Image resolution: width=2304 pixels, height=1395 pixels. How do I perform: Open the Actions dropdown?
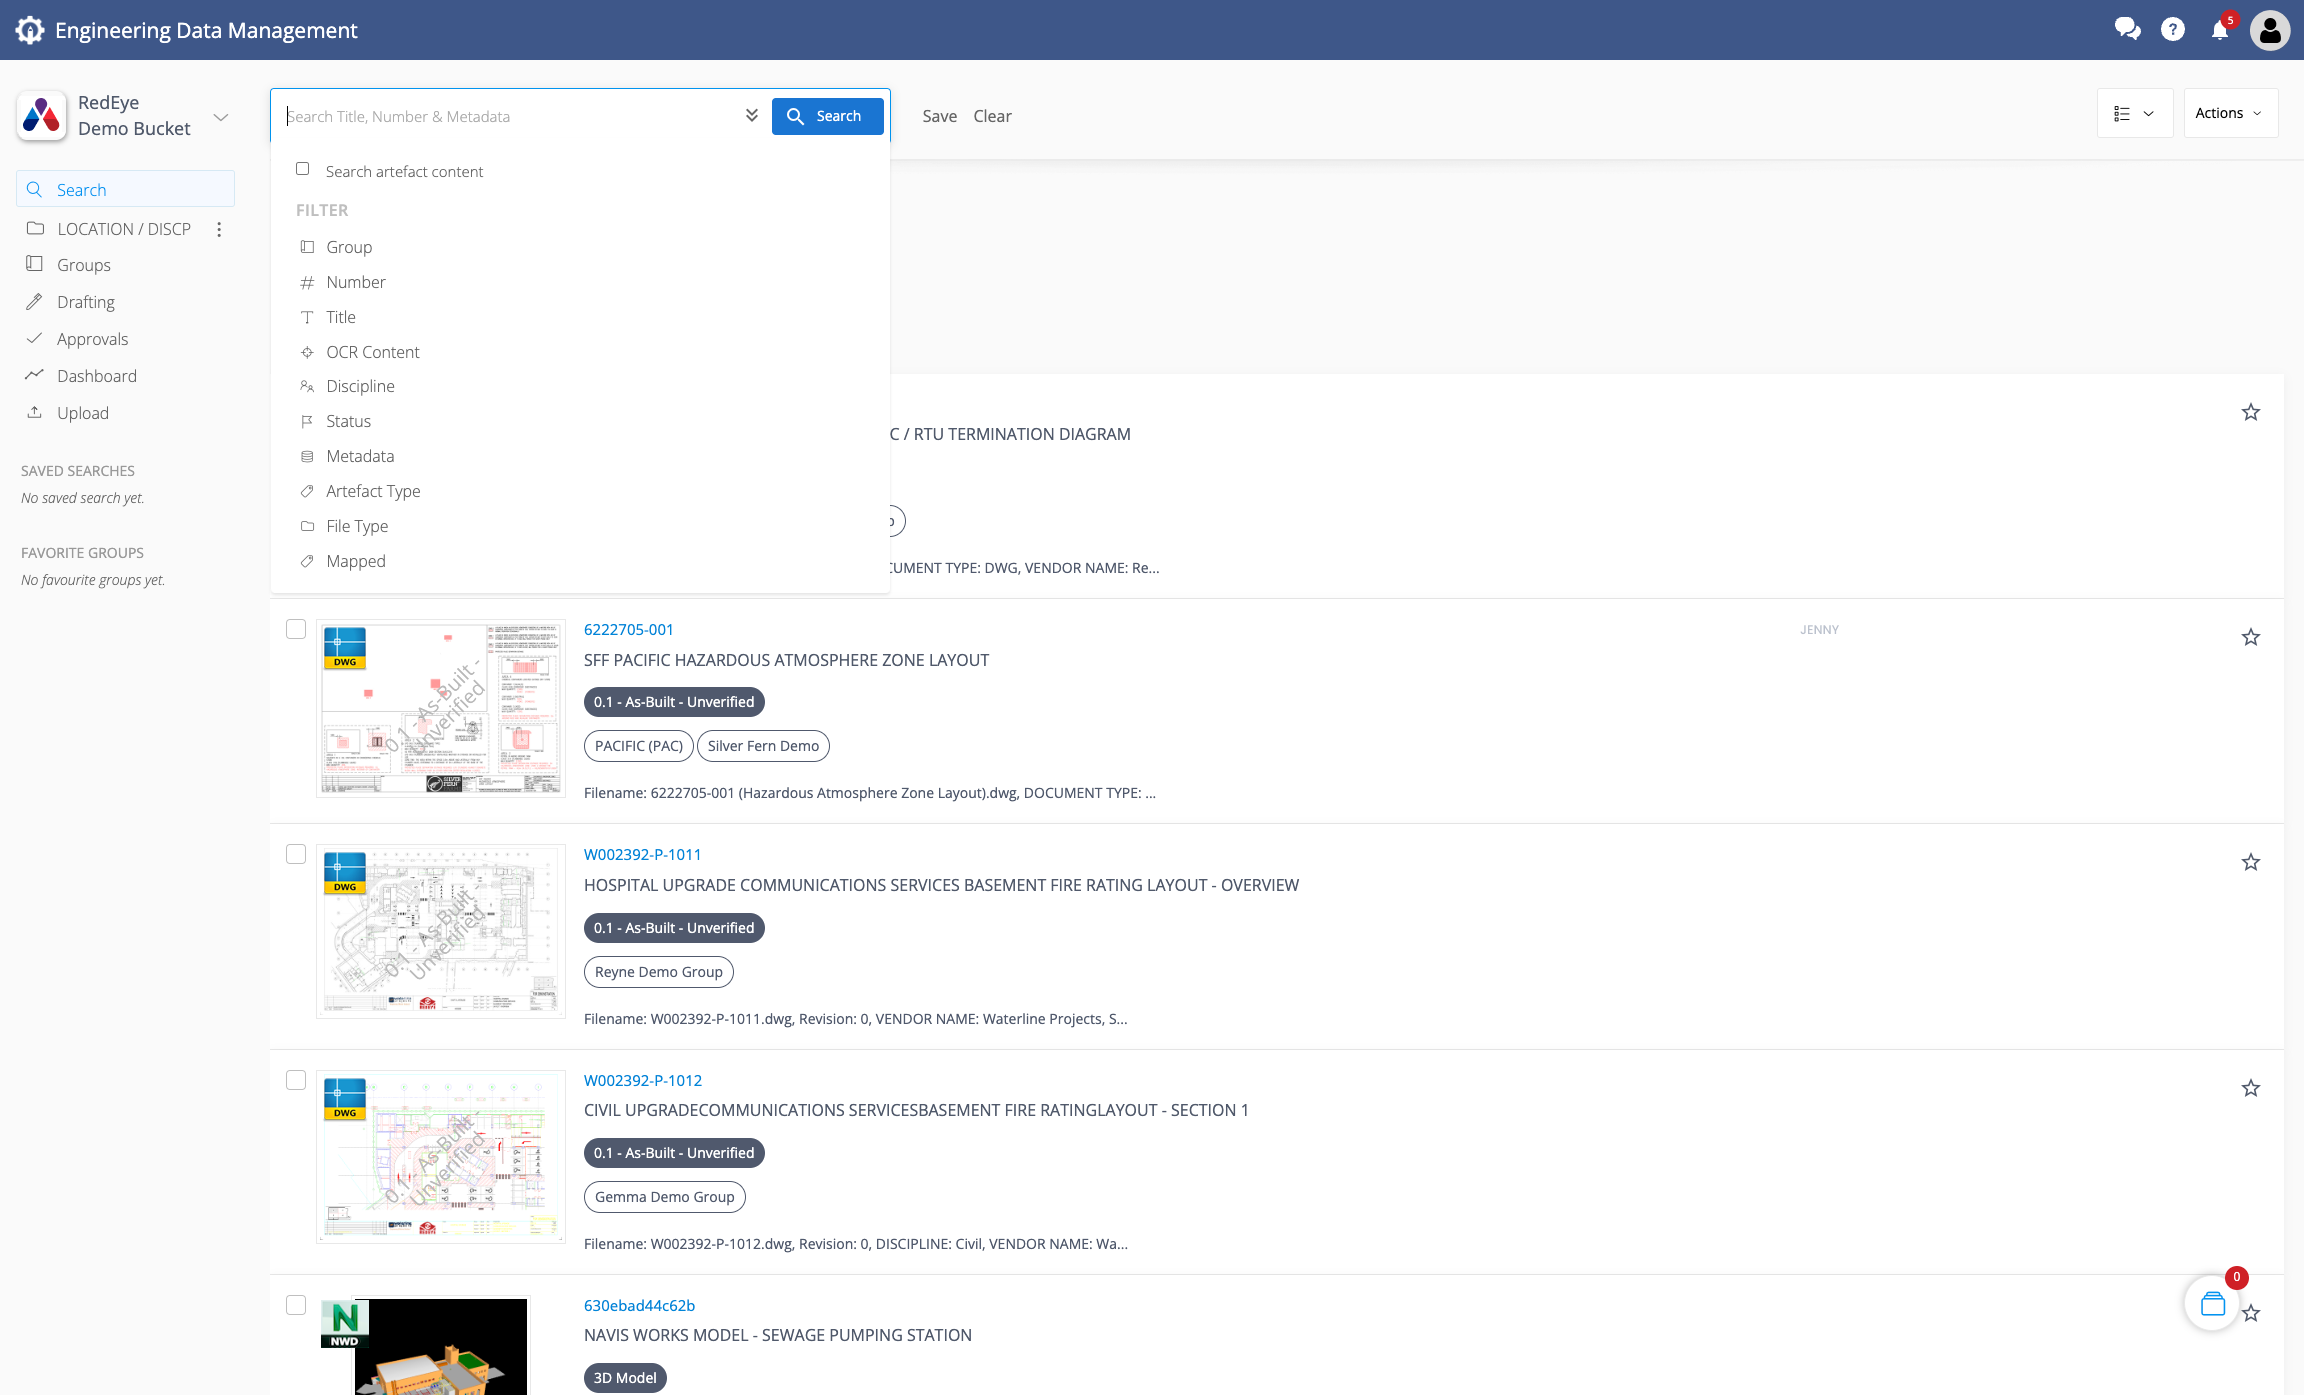pyautogui.click(x=2229, y=112)
